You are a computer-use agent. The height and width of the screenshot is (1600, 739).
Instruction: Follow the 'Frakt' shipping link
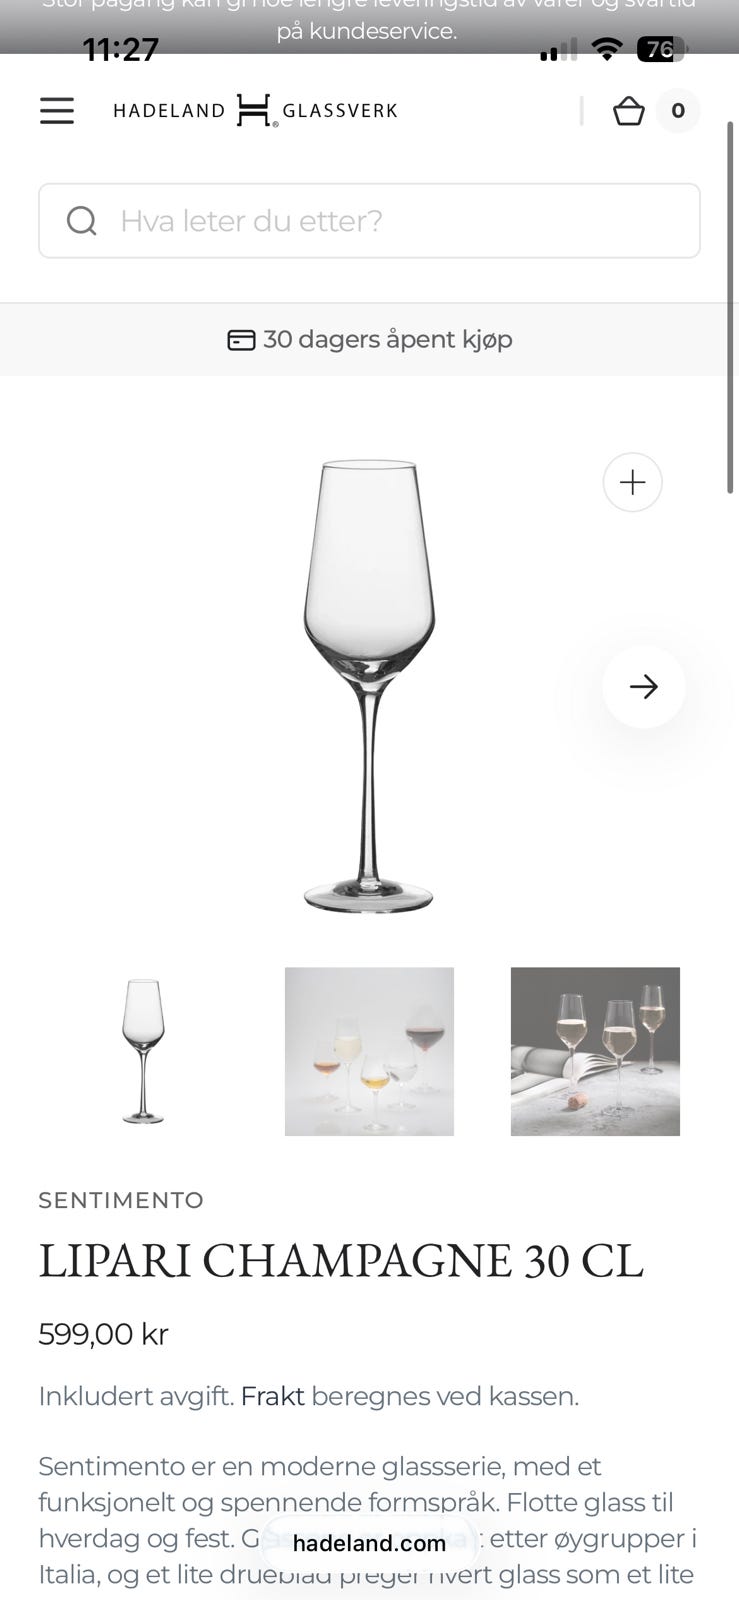272,1396
